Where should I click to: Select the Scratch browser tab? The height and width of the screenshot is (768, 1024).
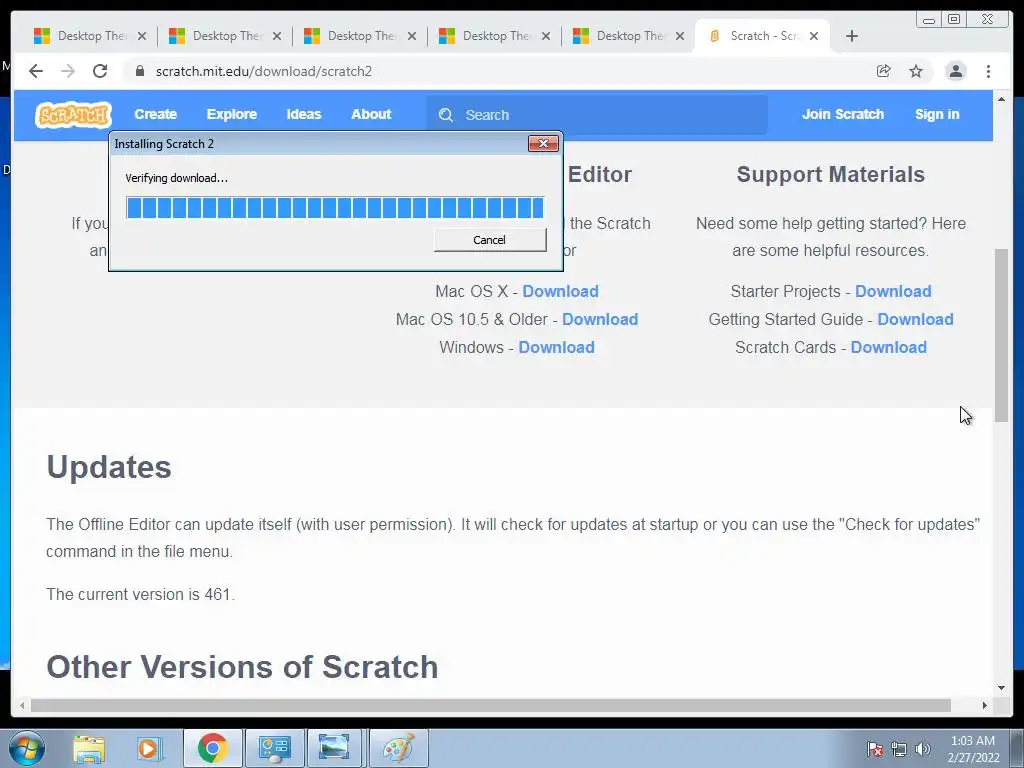pos(763,36)
